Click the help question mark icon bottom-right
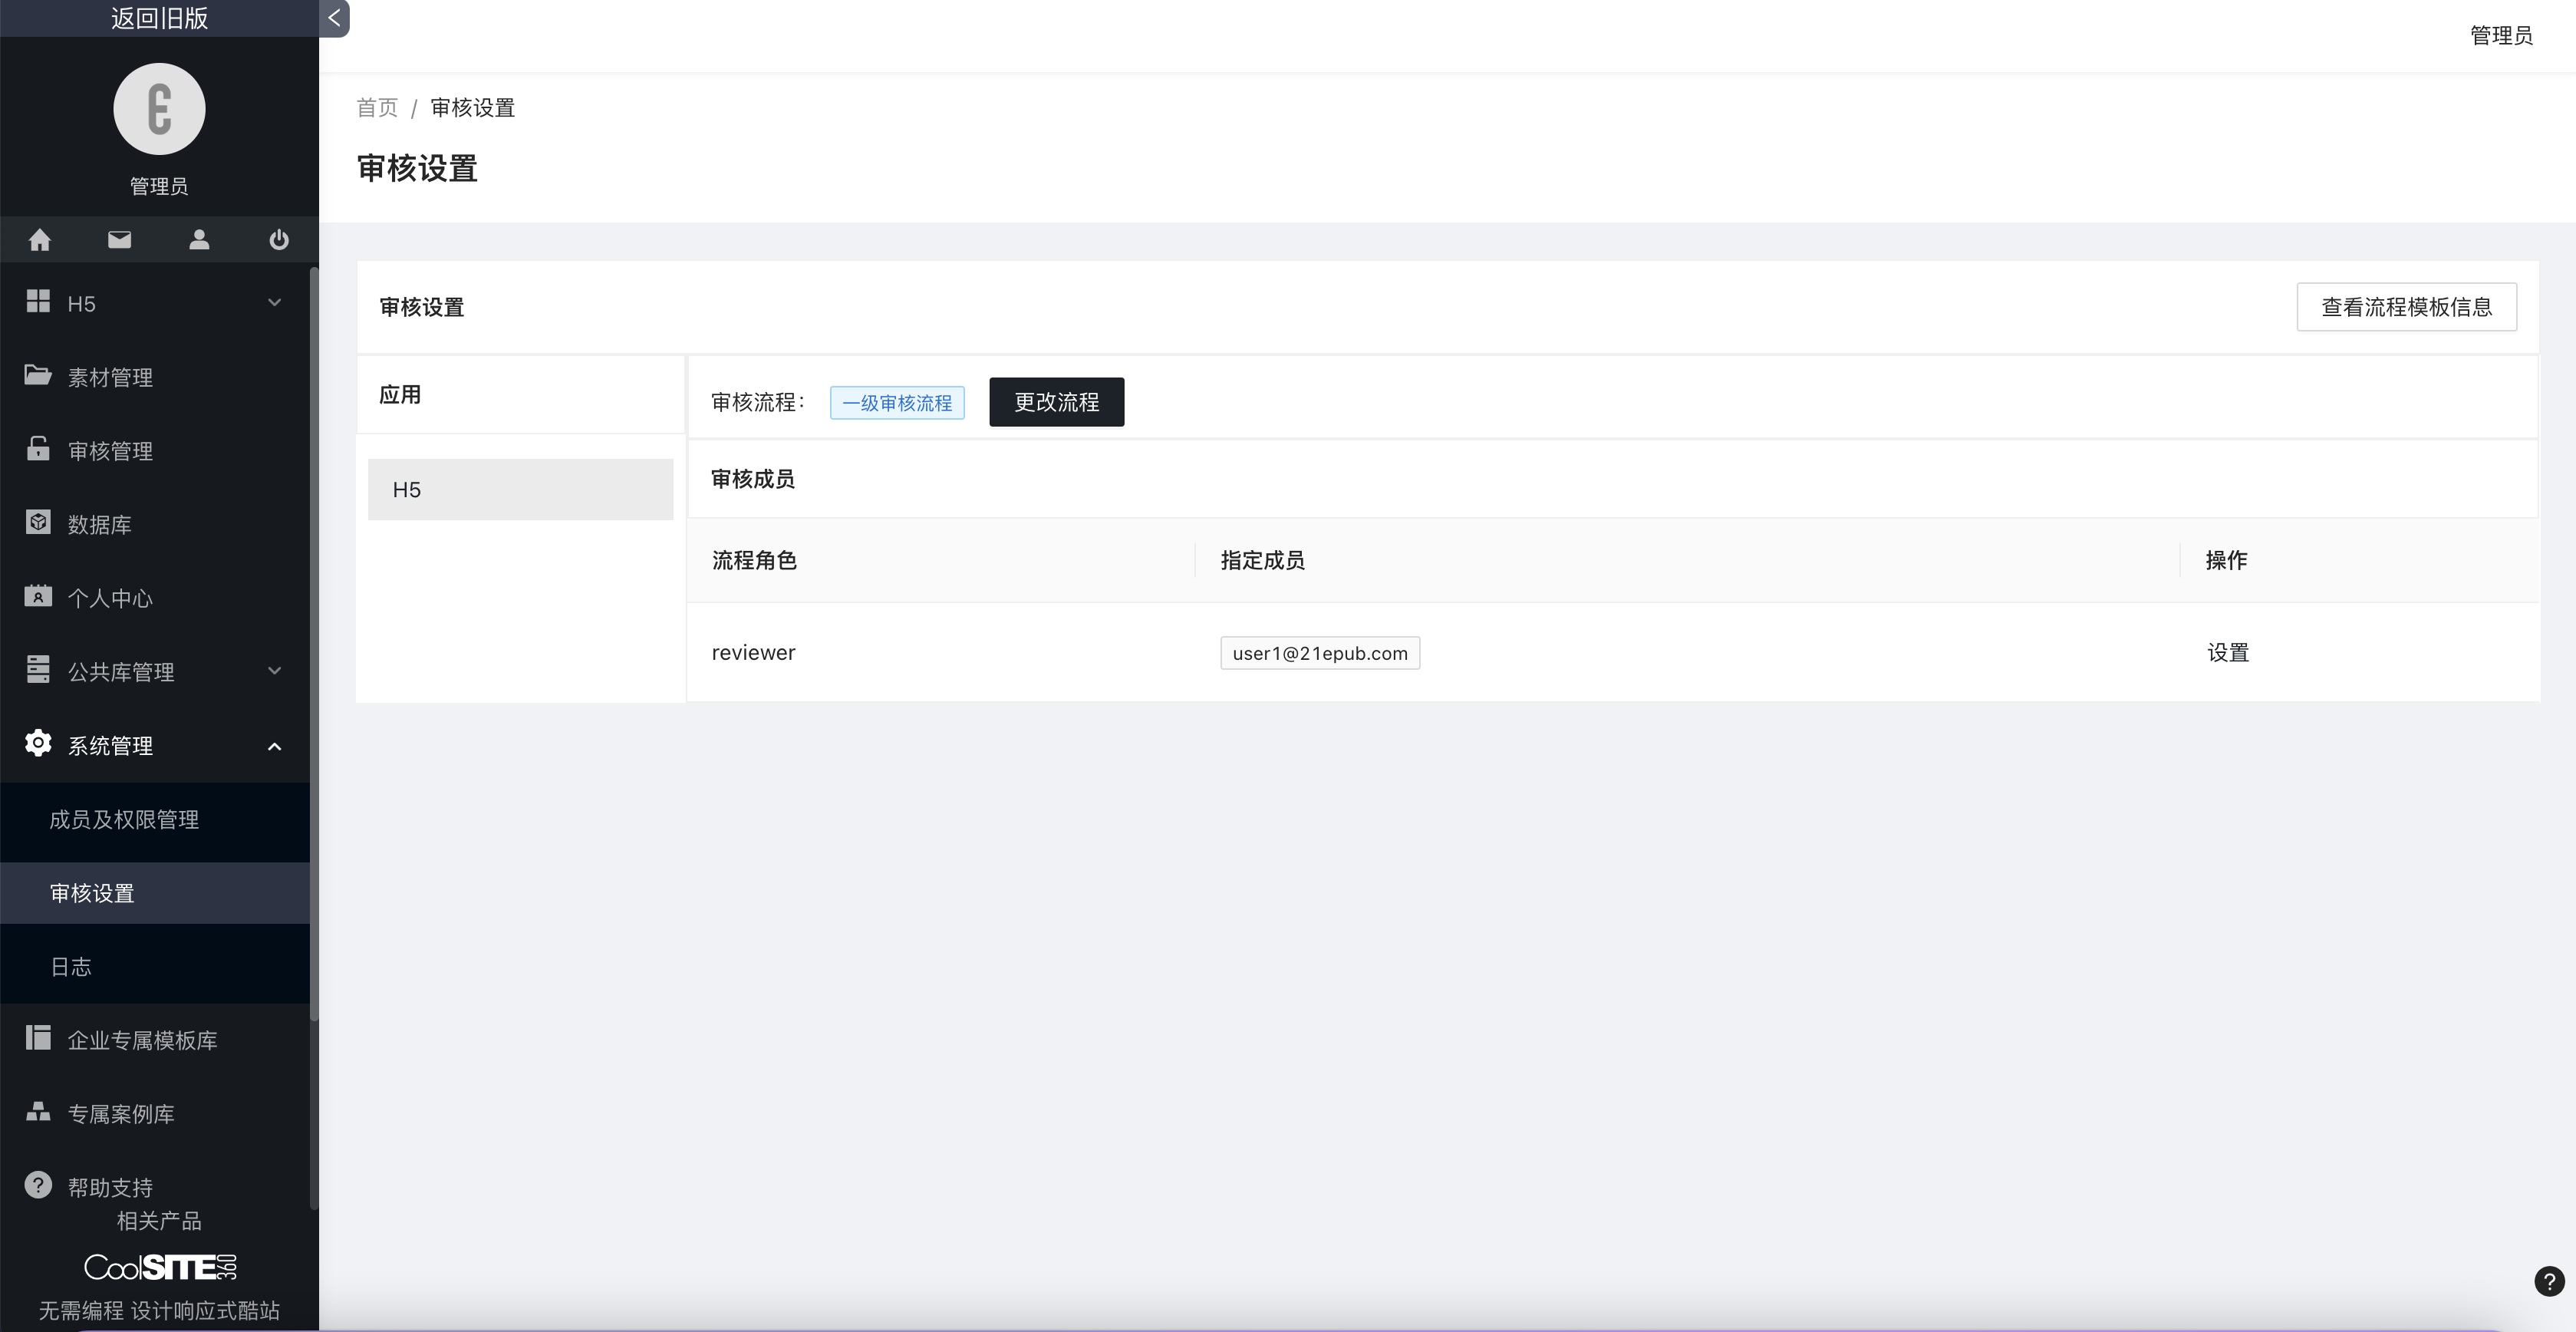 click(2549, 1281)
